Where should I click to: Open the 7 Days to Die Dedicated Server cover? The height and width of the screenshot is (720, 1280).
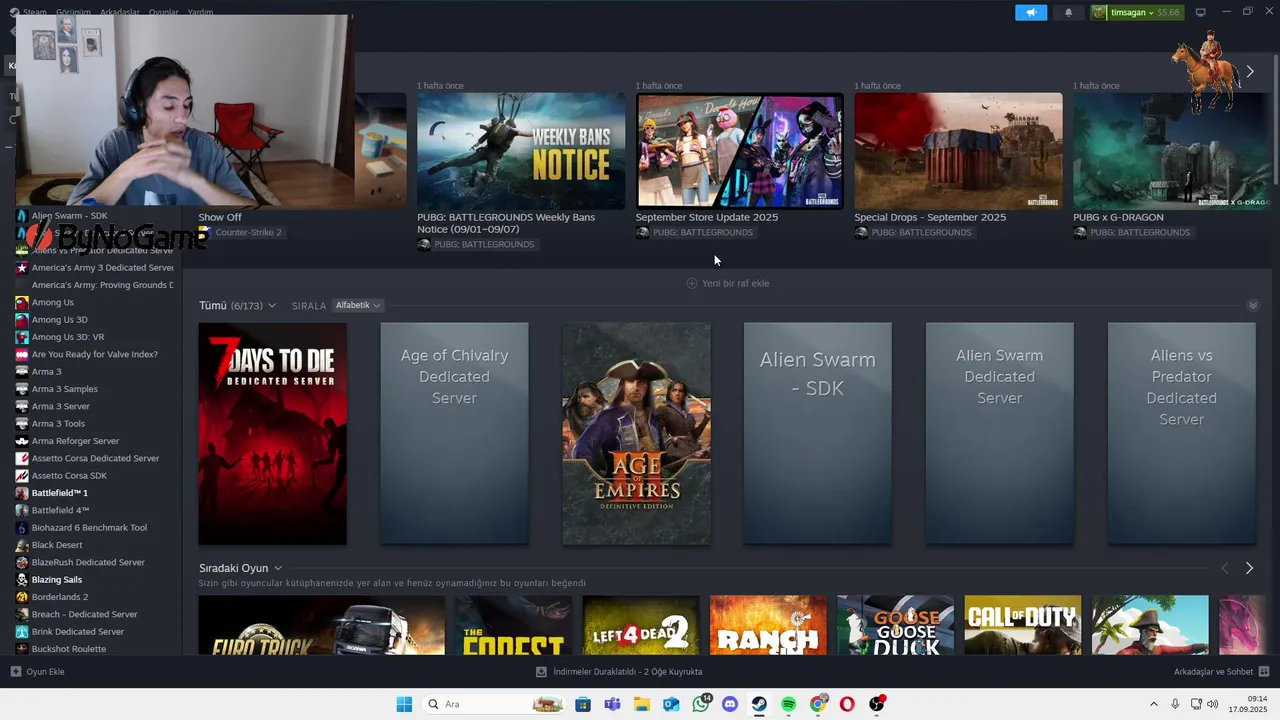pos(272,433)
